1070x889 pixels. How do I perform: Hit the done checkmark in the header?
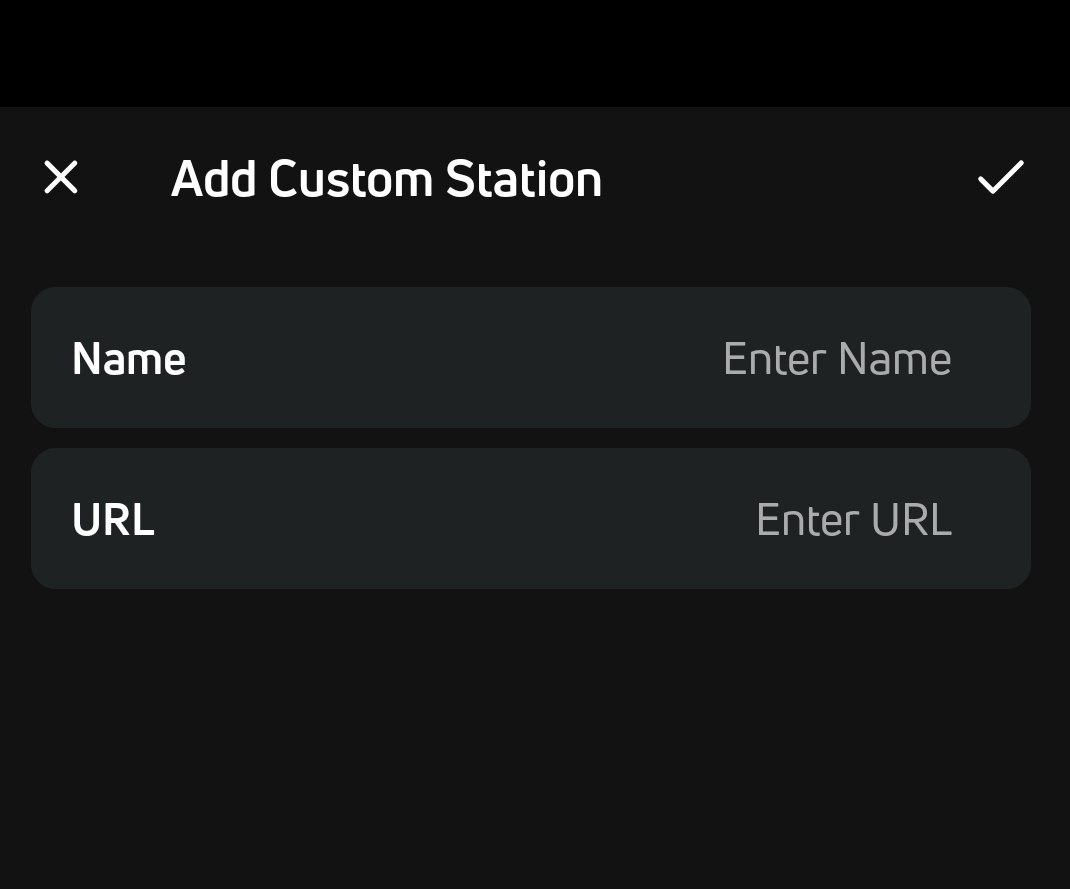(1000, 177)
